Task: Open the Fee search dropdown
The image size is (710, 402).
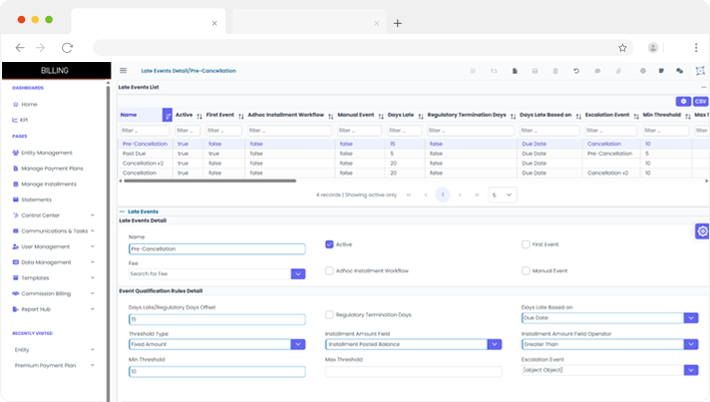Action: click(298, 274)
